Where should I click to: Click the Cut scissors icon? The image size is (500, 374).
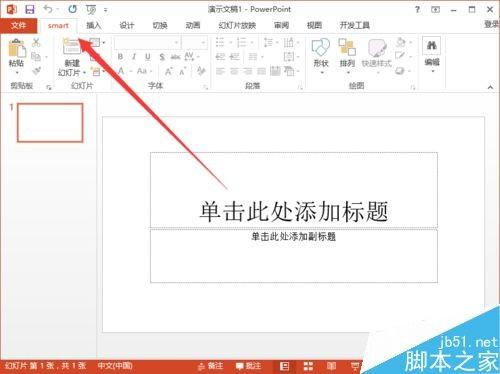(36, 42)
